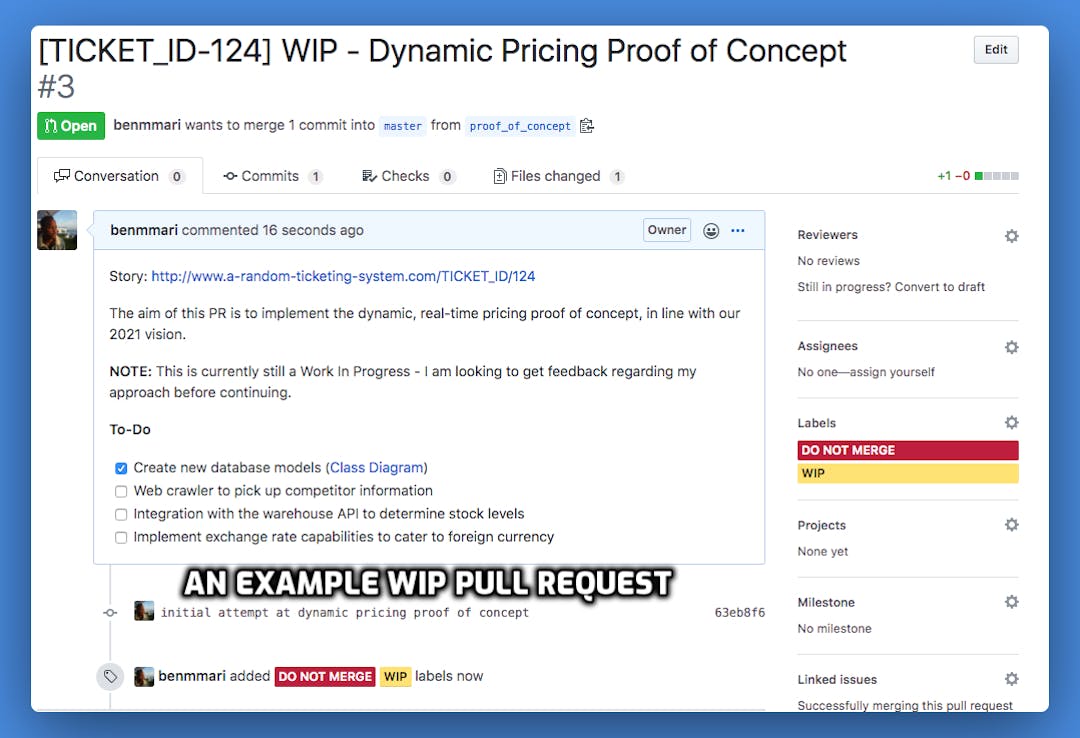Viewport: 1080px width, 738px height.
Task: Open the Linked issues settings gear
Action: click(1011, 679)
